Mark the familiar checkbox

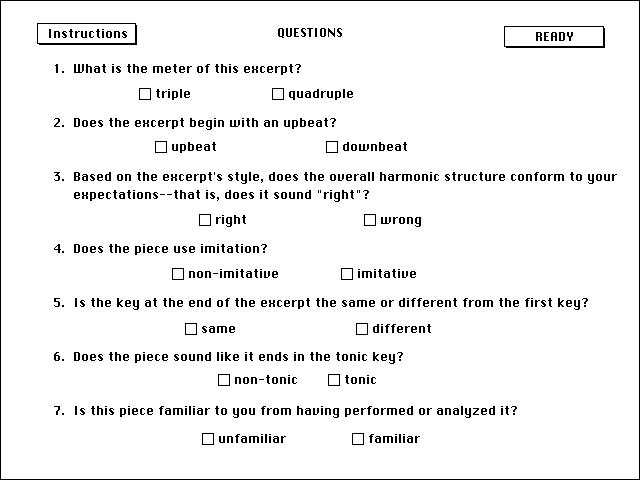358,439
